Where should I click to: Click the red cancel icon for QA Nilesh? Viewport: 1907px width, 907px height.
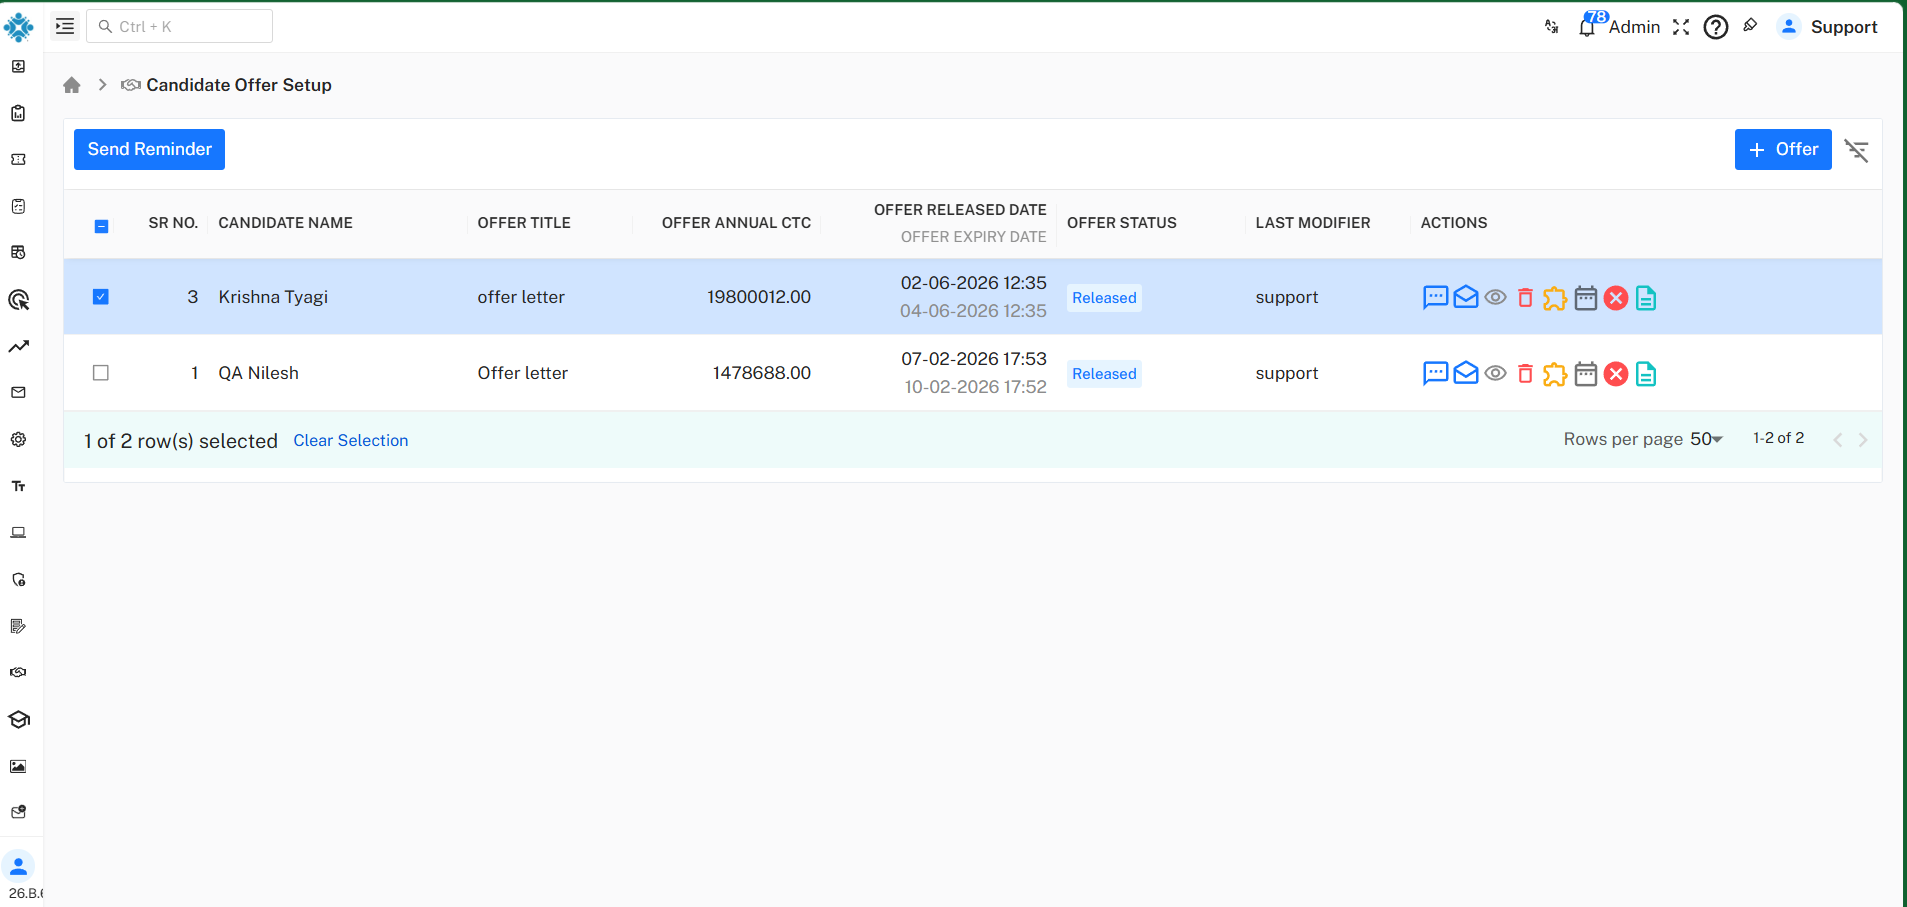click(1616, 374)
